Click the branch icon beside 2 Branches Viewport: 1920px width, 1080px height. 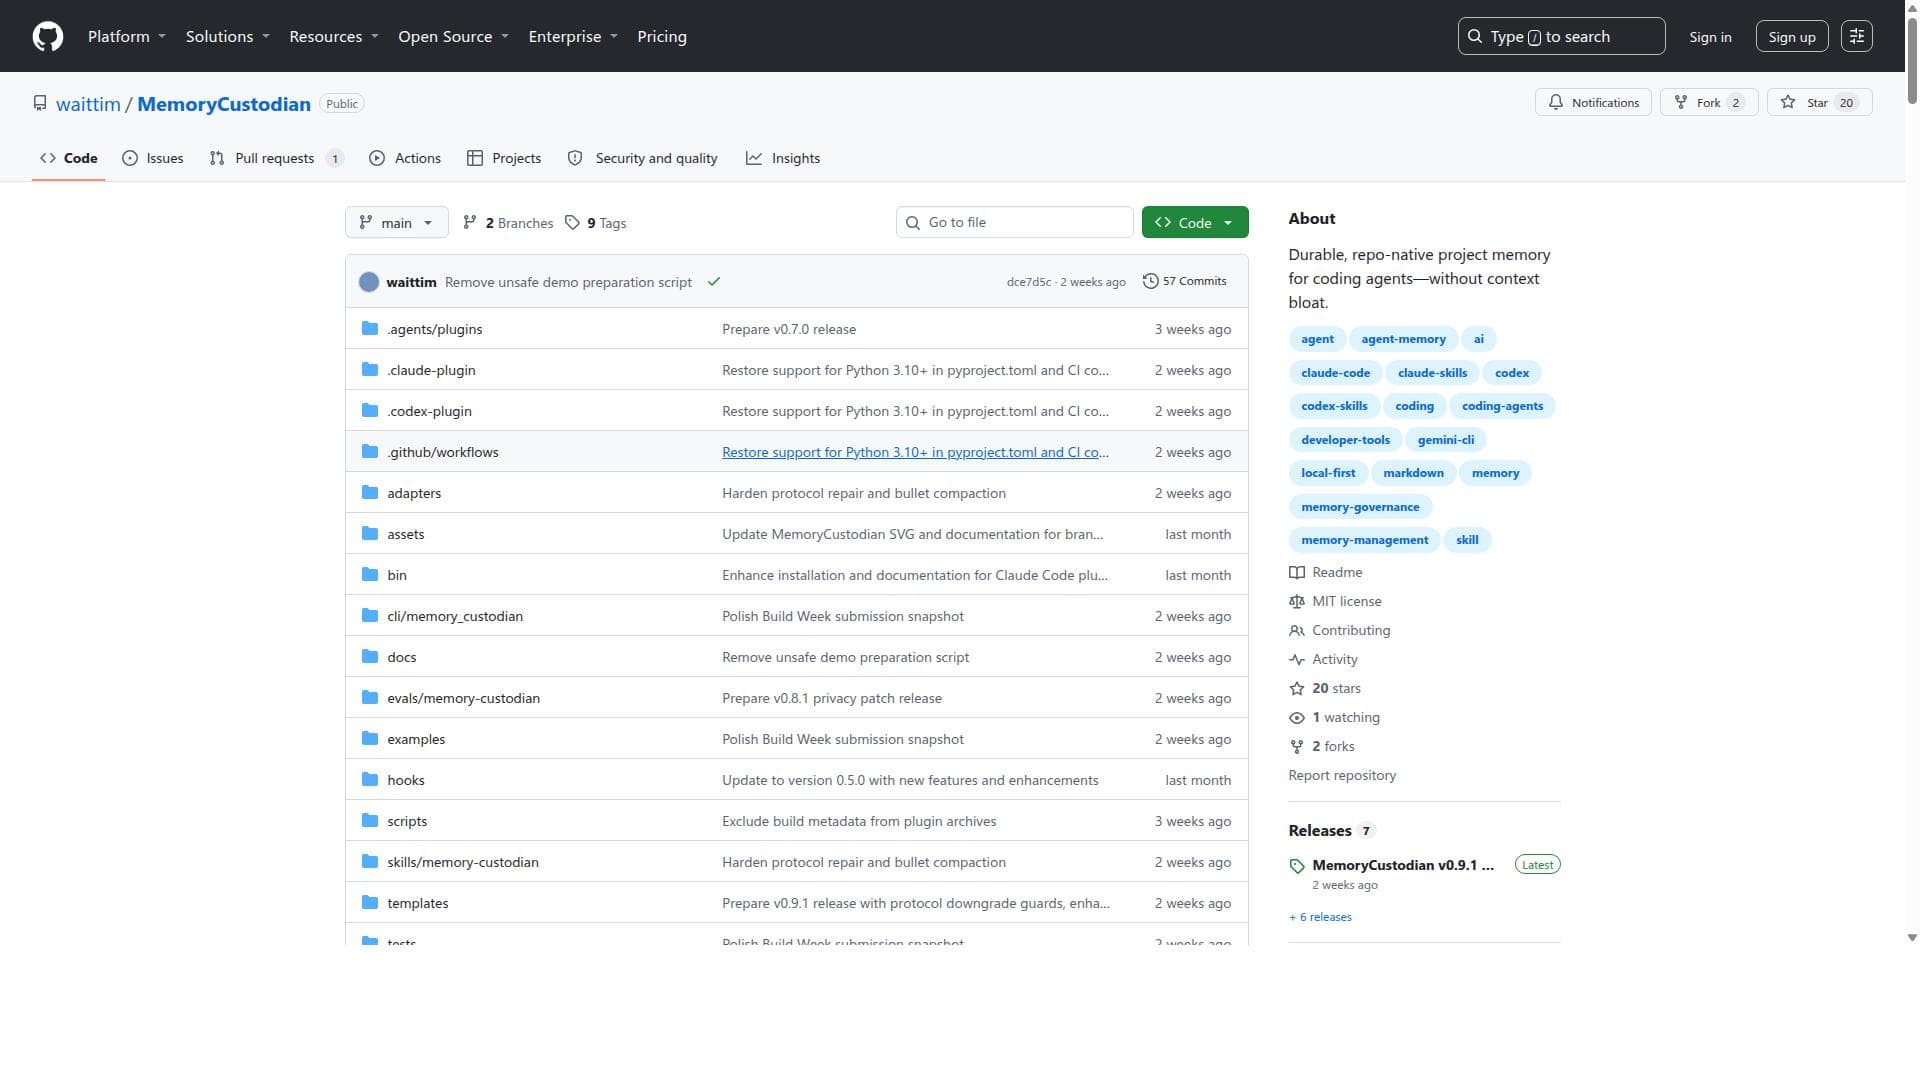[x=470, y=223]
